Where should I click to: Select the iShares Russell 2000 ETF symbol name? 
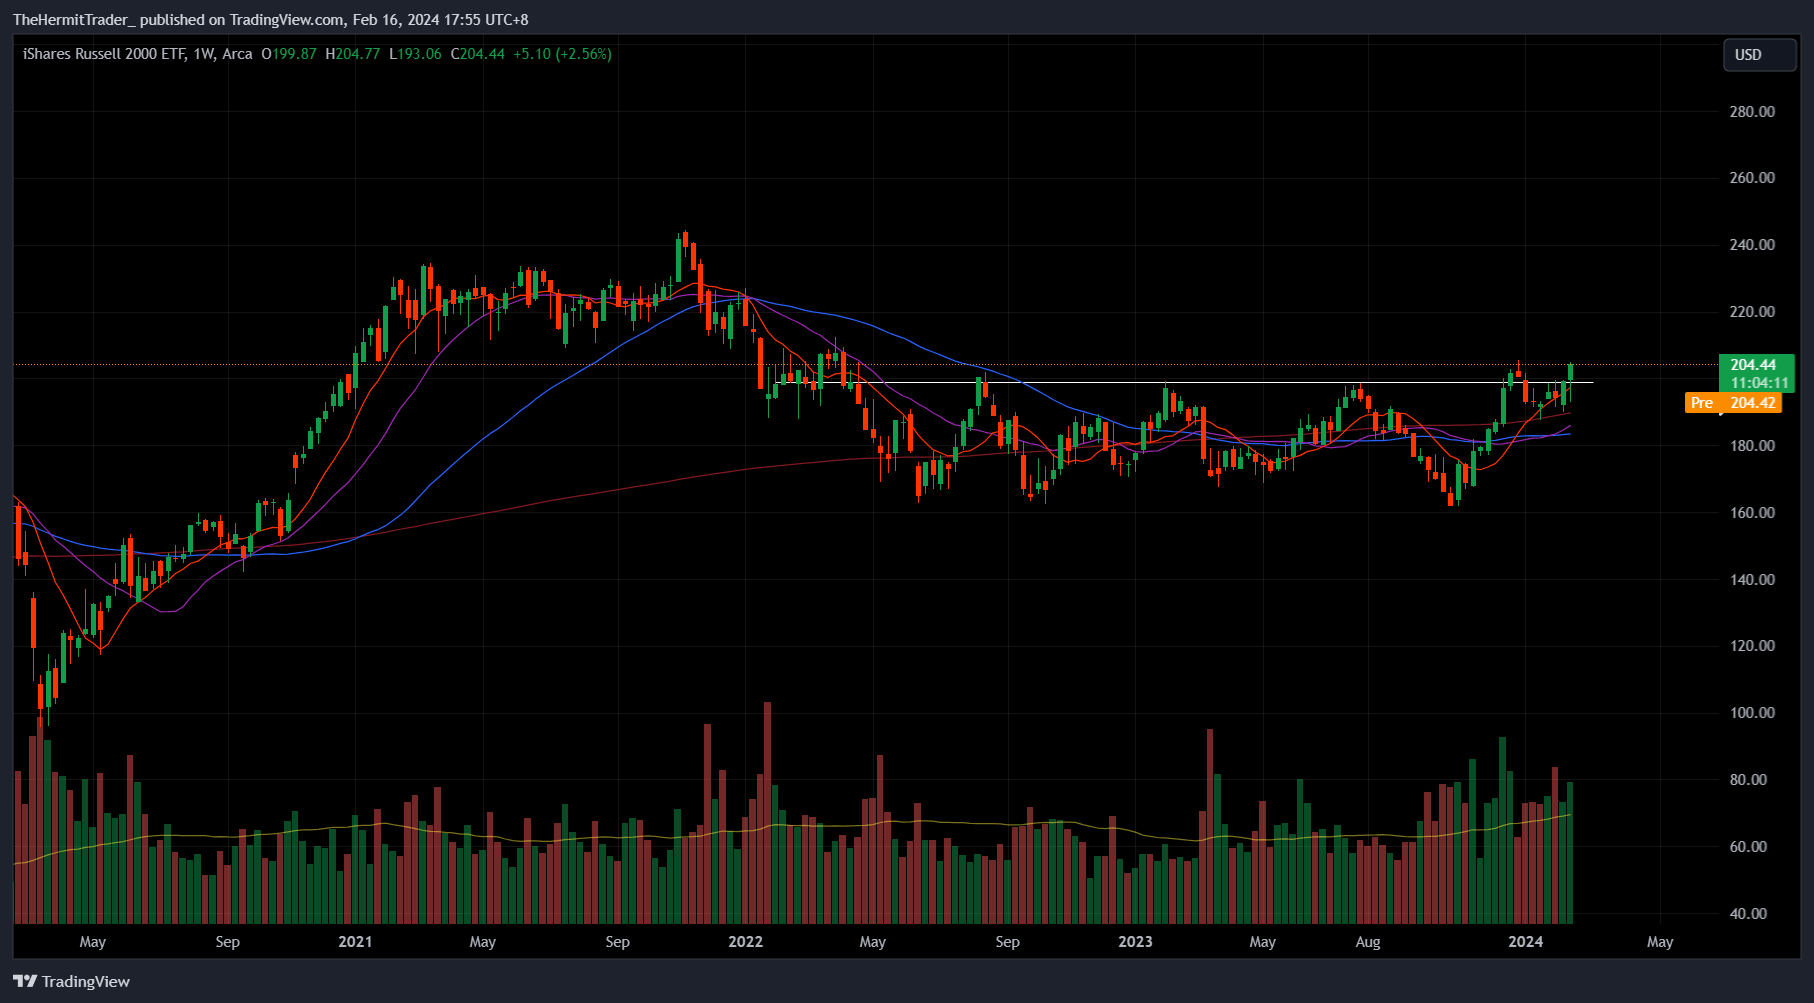pyautogui.click(x=95, y=54)
